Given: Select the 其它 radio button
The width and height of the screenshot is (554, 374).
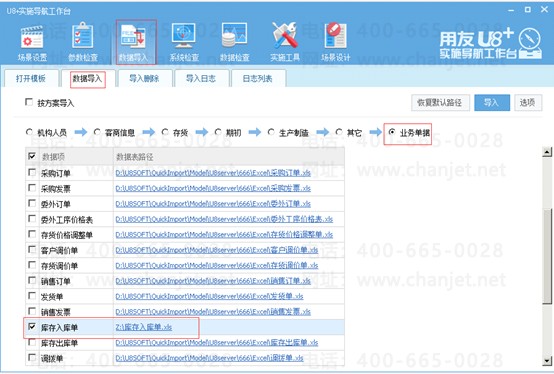Looking at the screenshot, I should [x=339, y=132].
